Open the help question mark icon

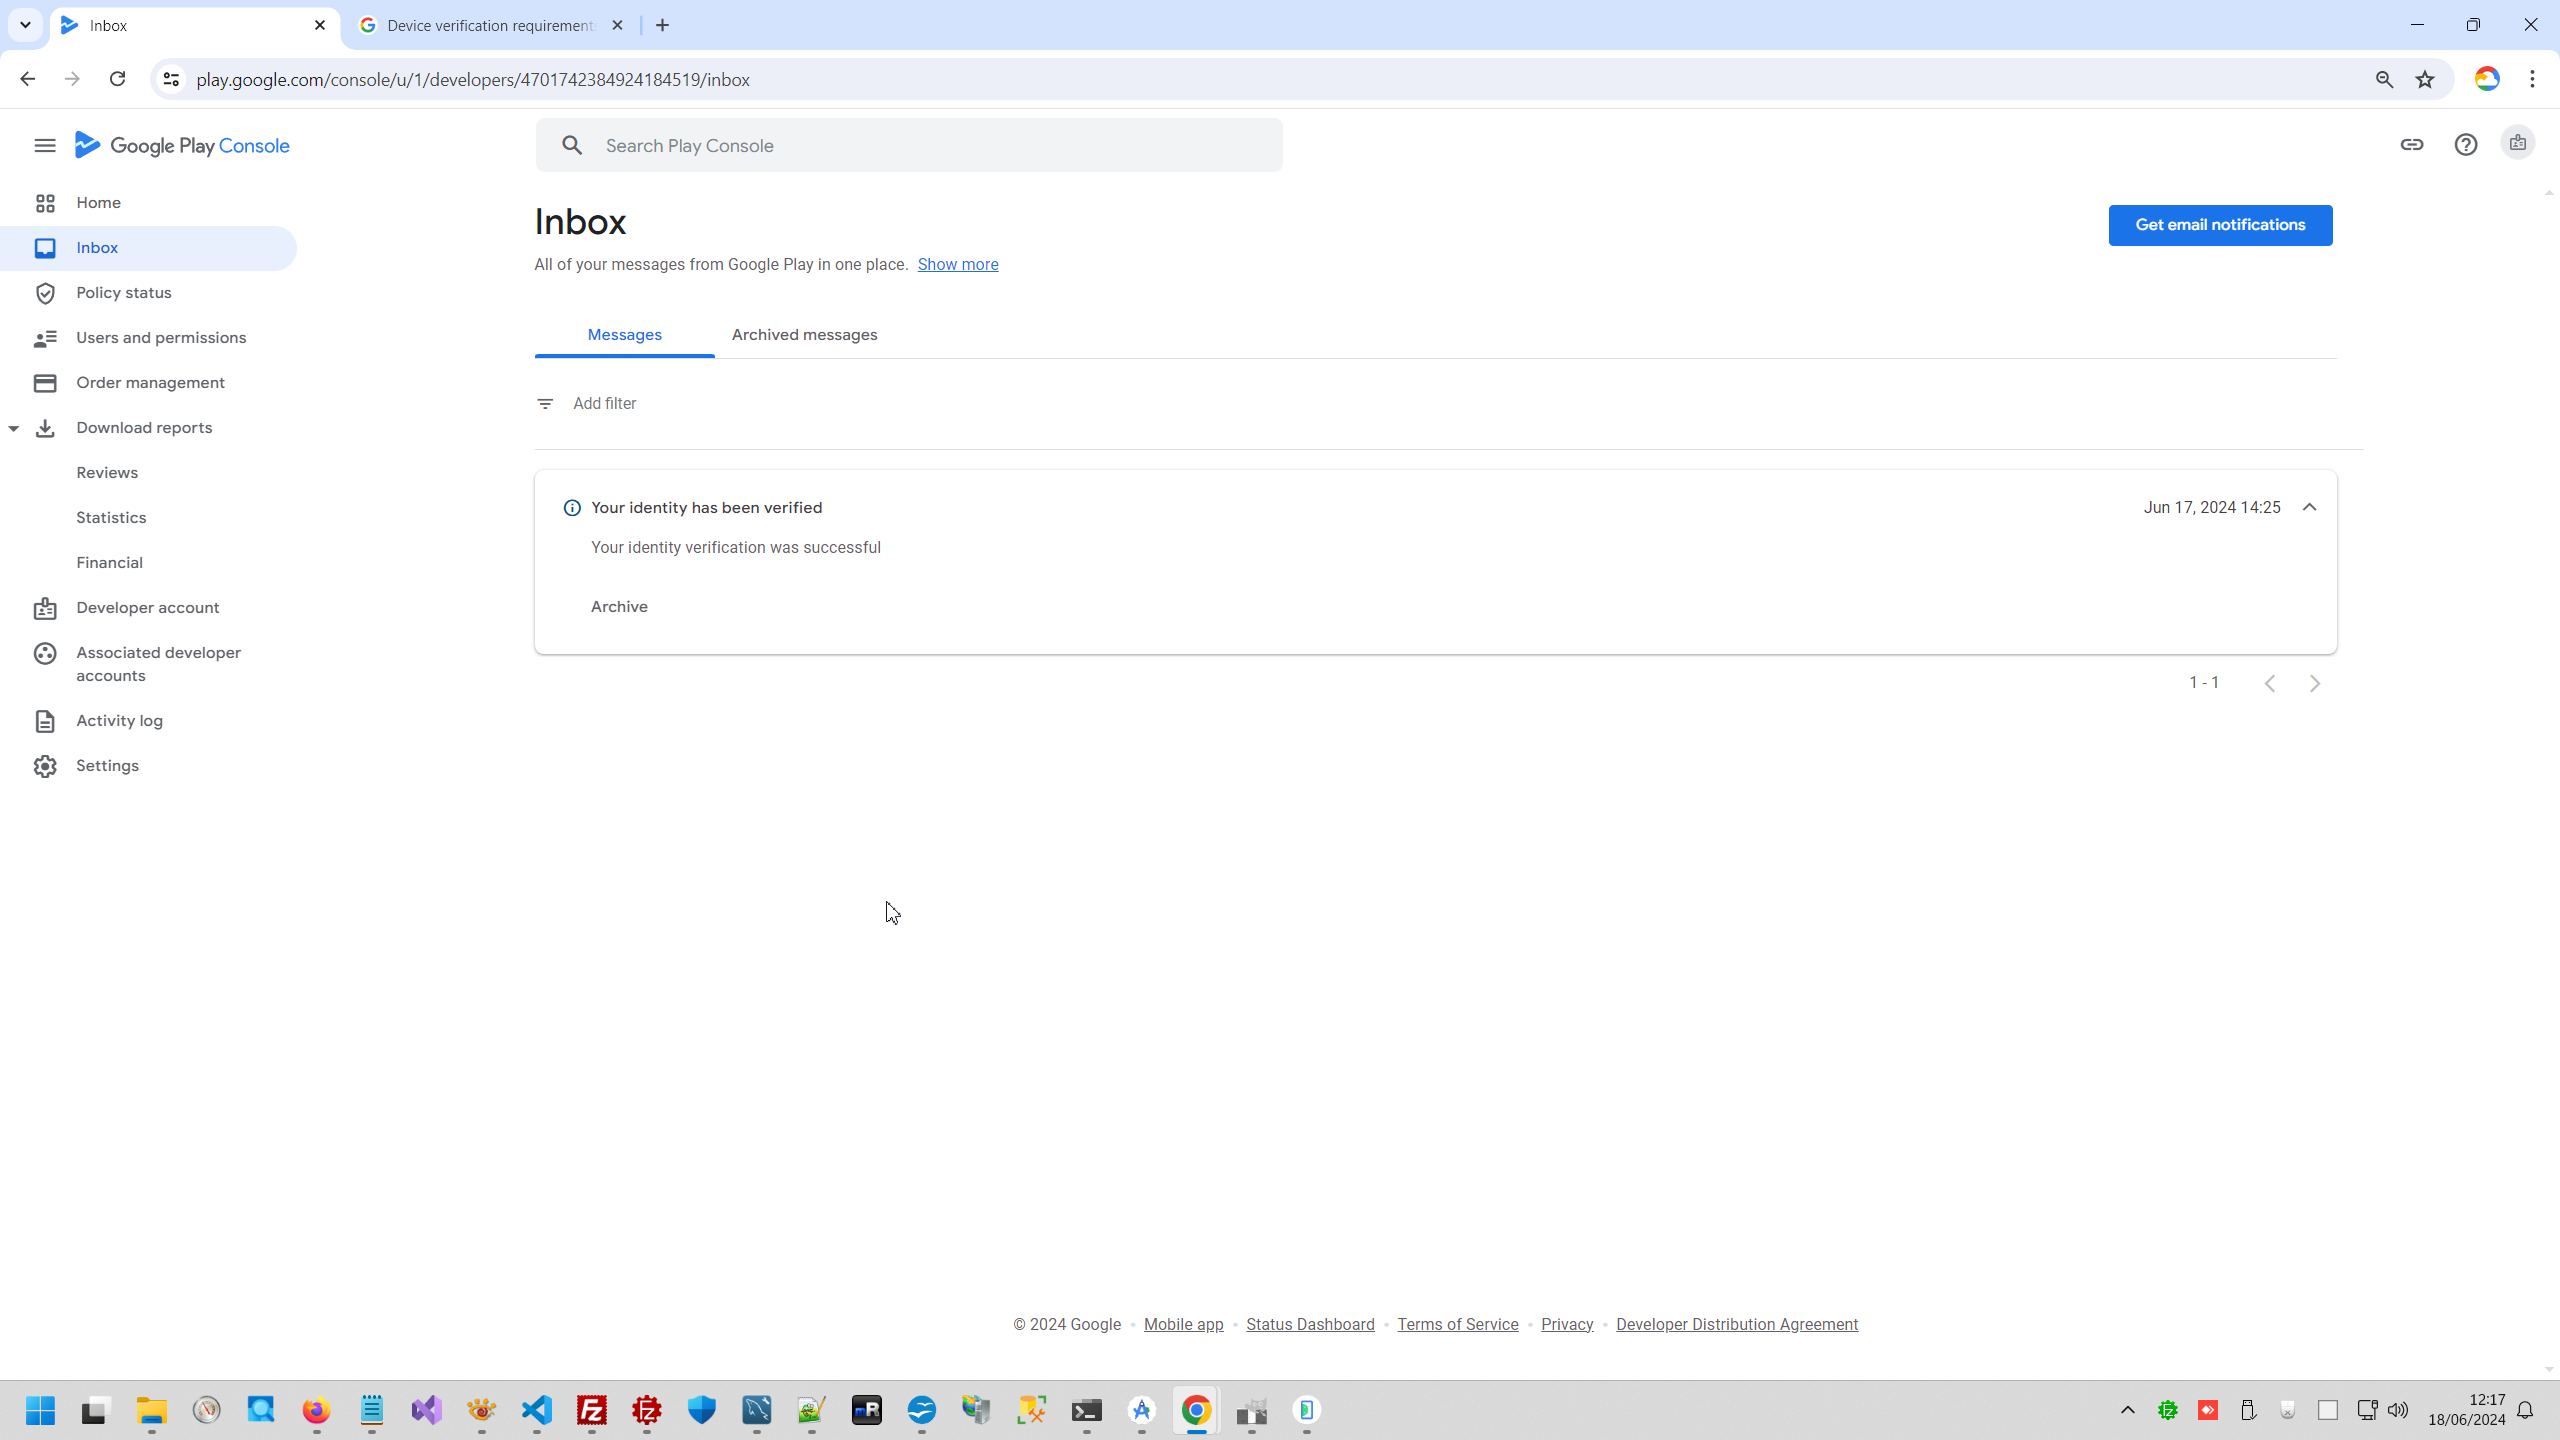tap(2466, 145)
